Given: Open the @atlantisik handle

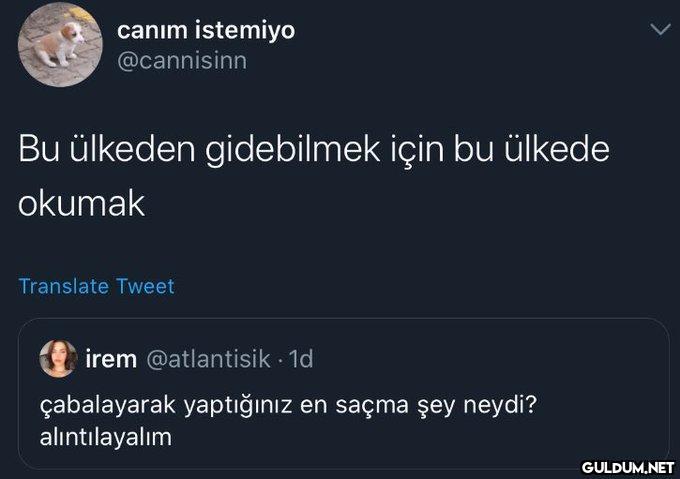Looking at the screenshot, I should [x=208, y=358].
